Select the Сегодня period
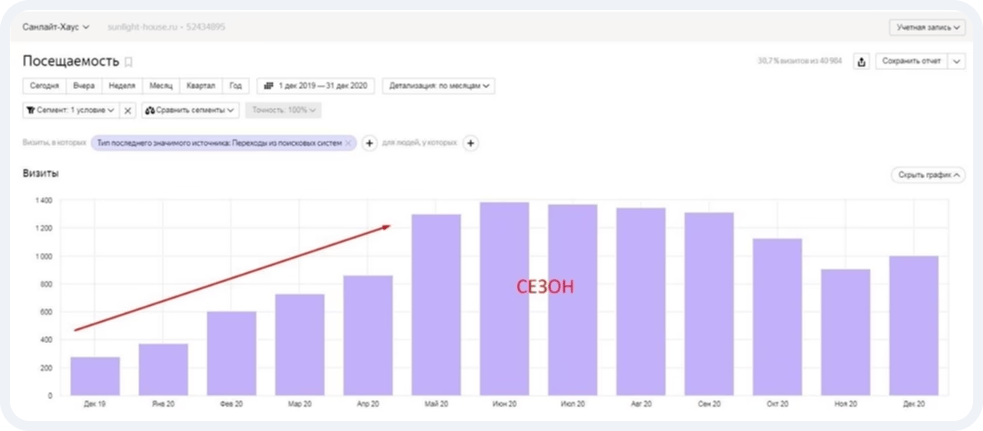Screen dimensions: 983x431 (x=45, y=86)
